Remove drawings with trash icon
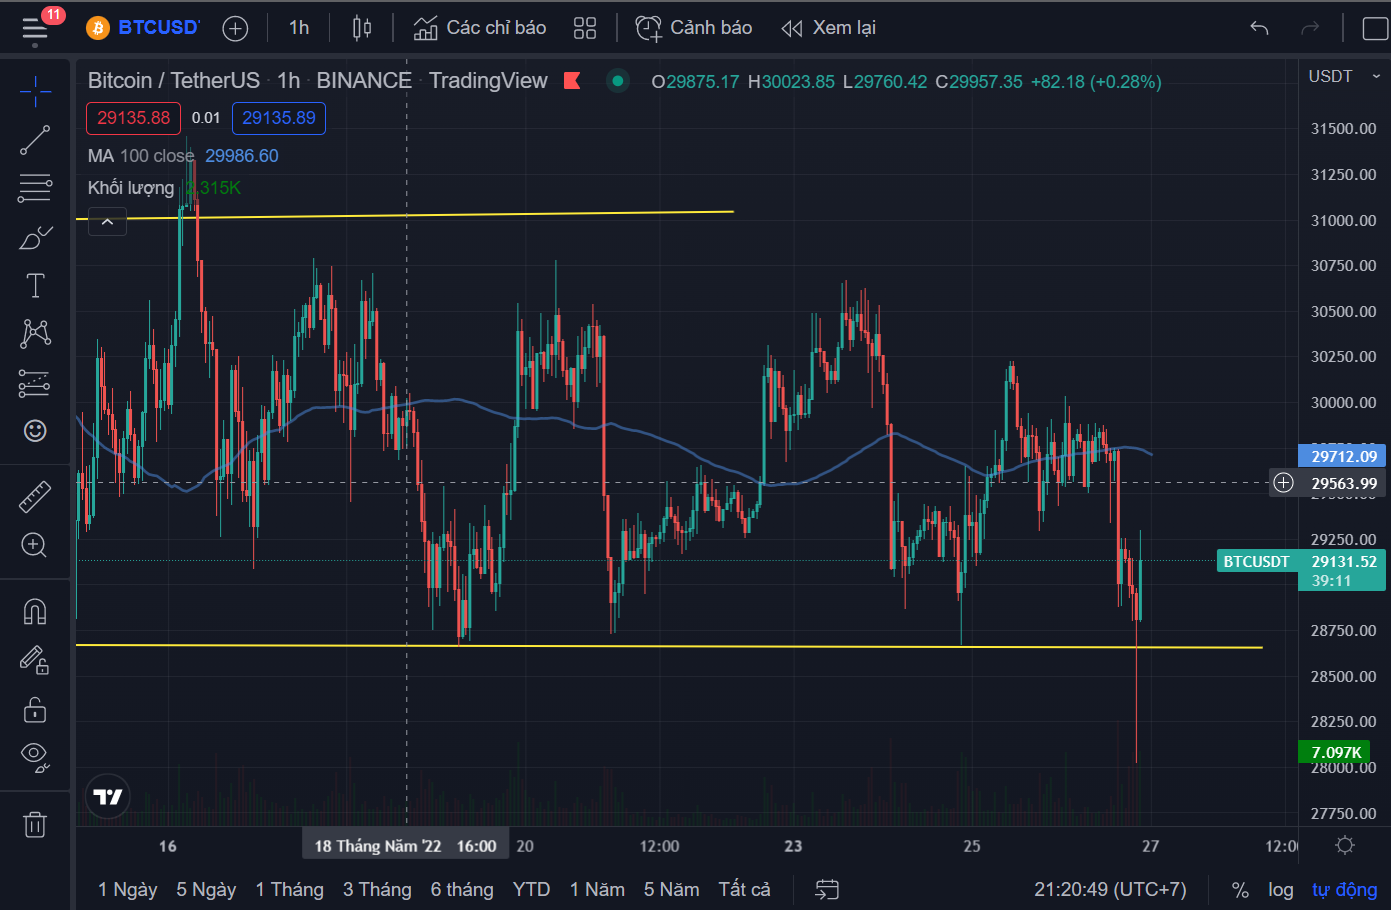Image resolution: width=1391 pixels, height=910 pixels. [35, 825]
